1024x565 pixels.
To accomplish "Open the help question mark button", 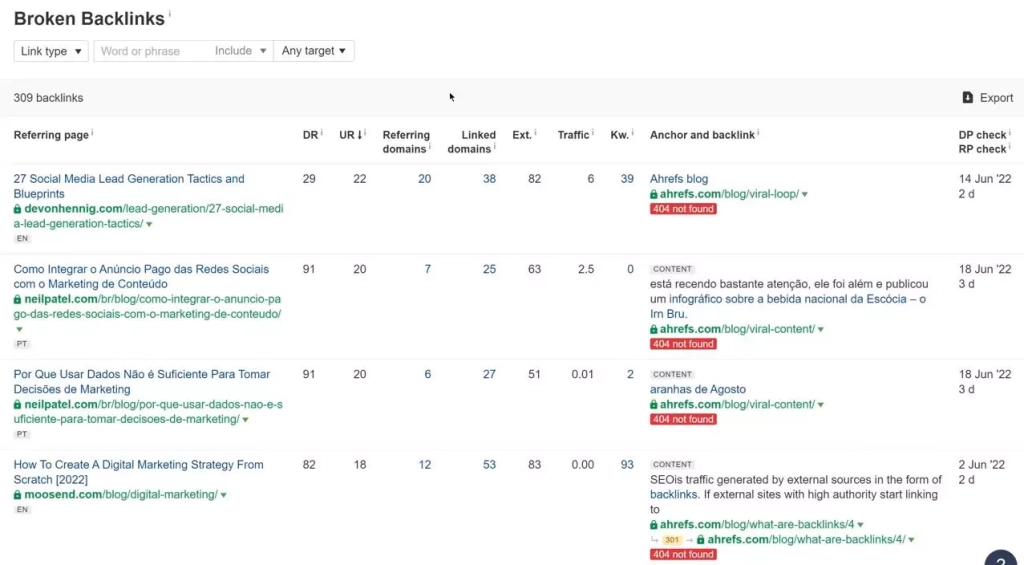I will pyautogui.click(x=1002, y=560).
